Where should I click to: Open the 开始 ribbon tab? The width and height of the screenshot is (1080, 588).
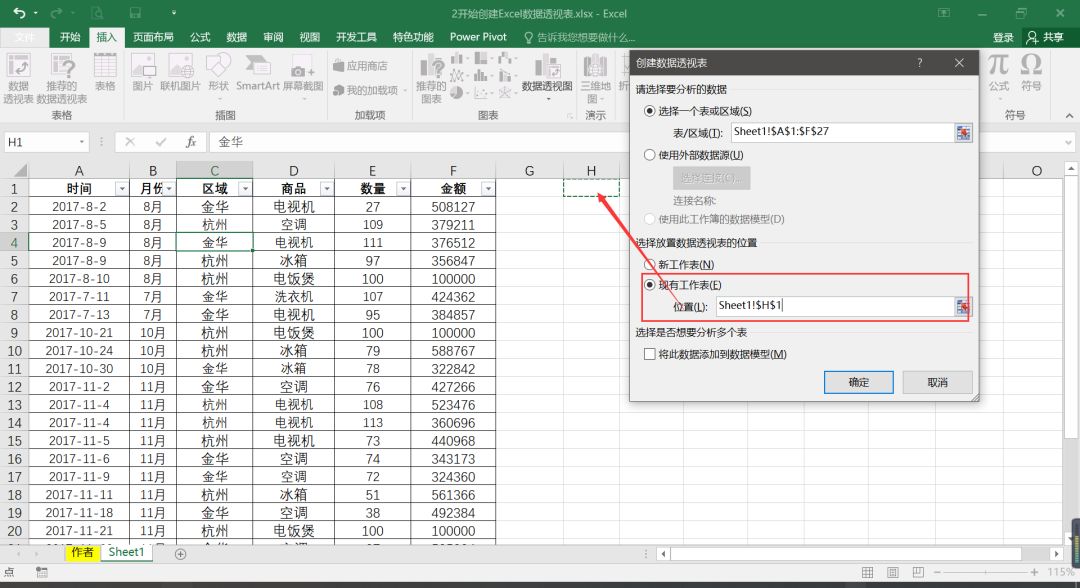tap(70, 37)
